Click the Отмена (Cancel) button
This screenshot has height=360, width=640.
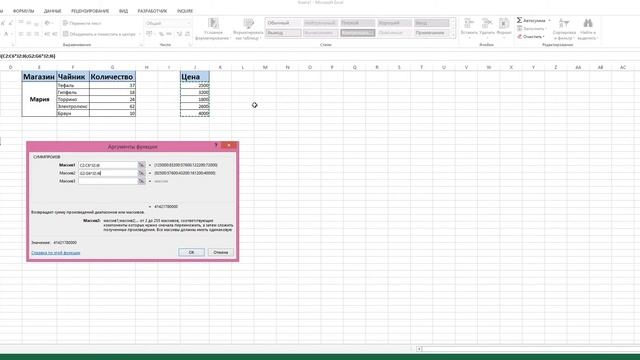(220, 252)
